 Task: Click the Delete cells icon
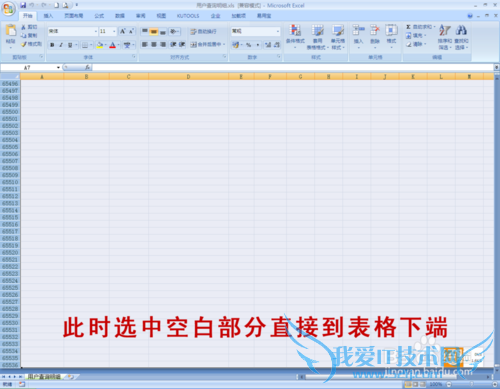375,30
